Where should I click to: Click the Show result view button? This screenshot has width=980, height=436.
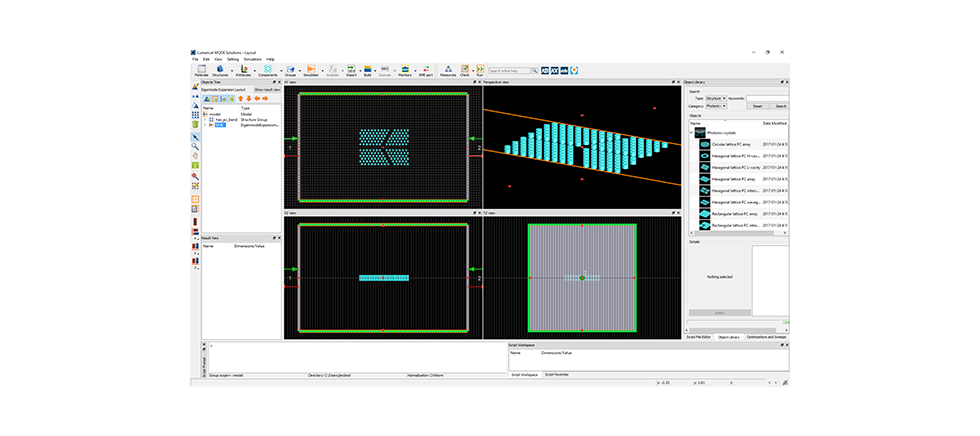click(267, 89)
